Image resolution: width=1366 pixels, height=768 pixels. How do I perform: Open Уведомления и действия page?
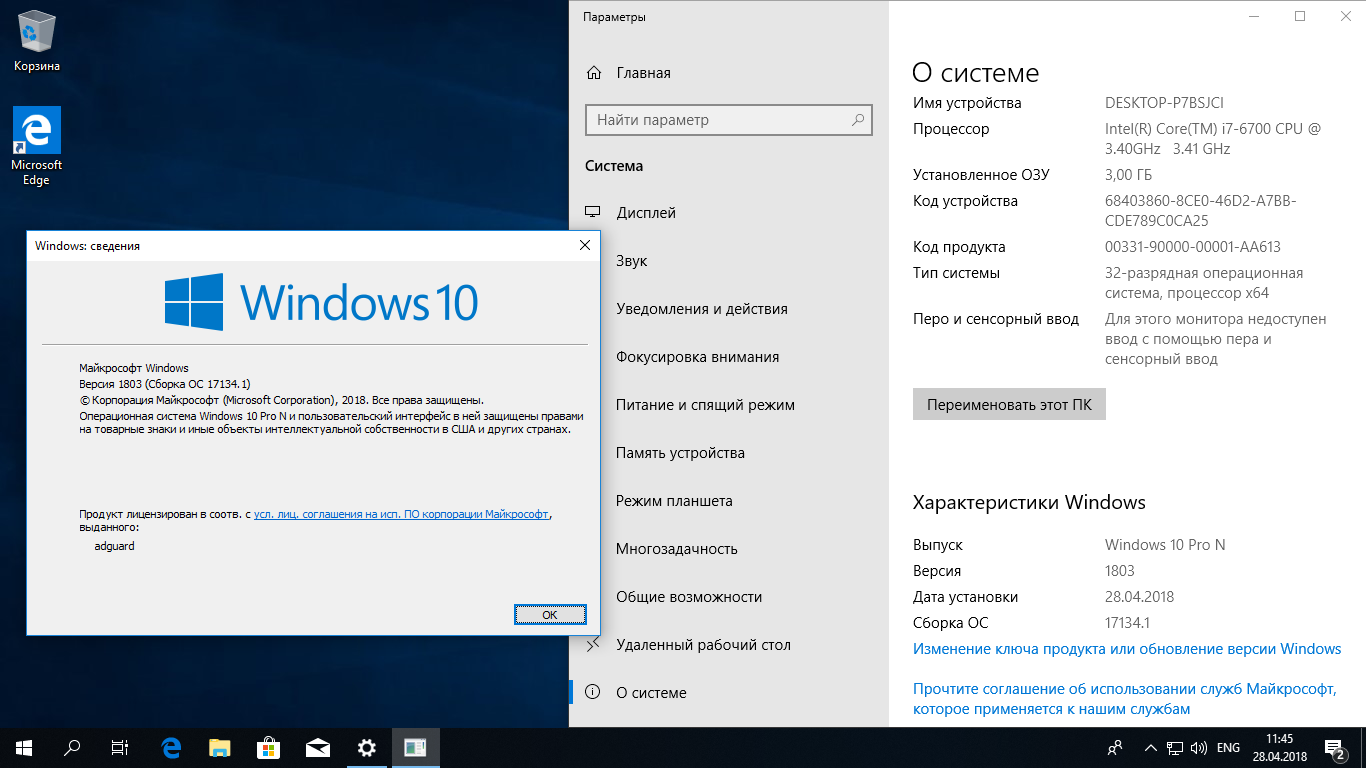[x=728, y=309]
